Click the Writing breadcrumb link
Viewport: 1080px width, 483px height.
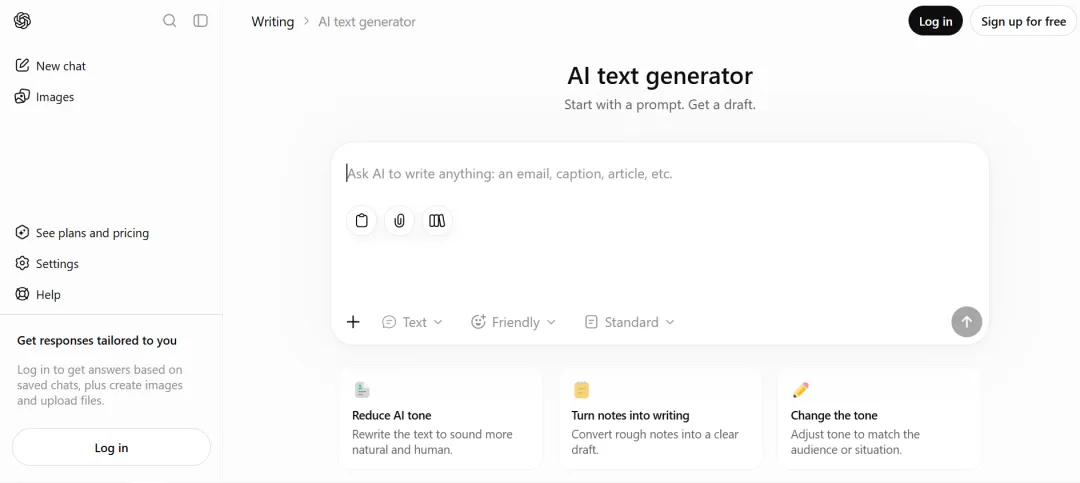[273, 21]
